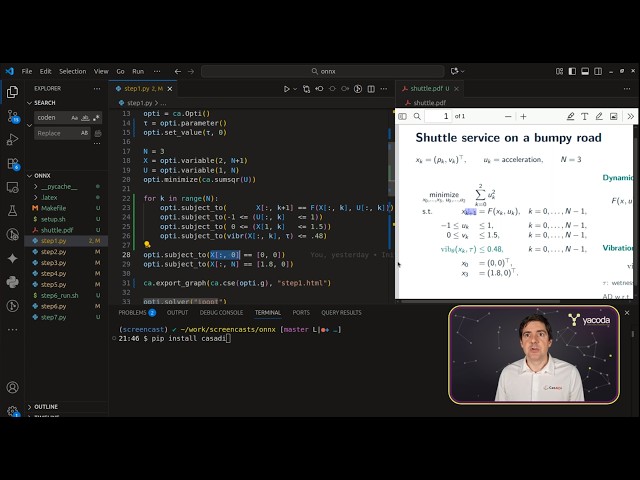Close the webcam overlay with X

click(627, 313)
